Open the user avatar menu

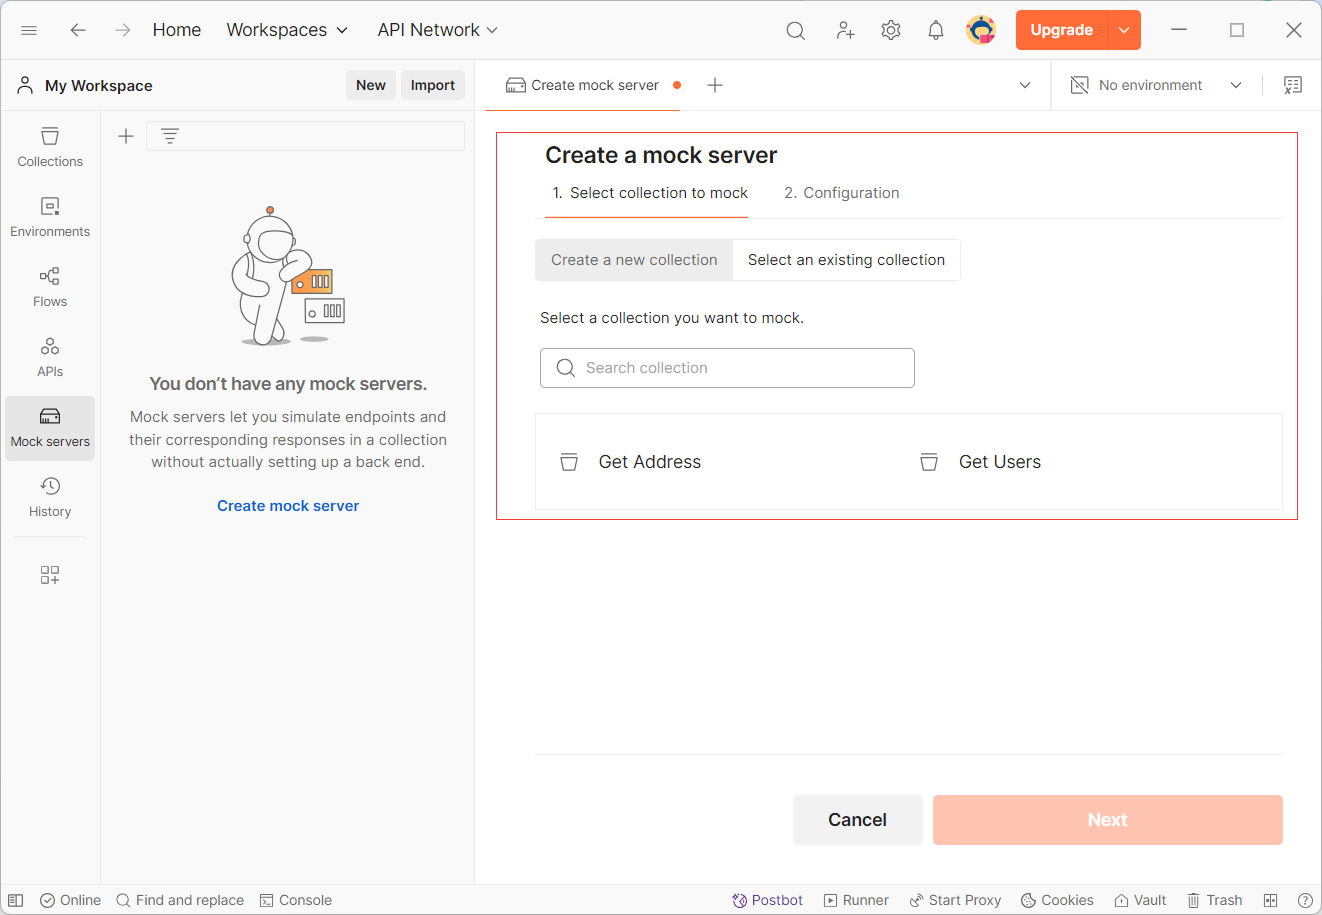[981, 30]
